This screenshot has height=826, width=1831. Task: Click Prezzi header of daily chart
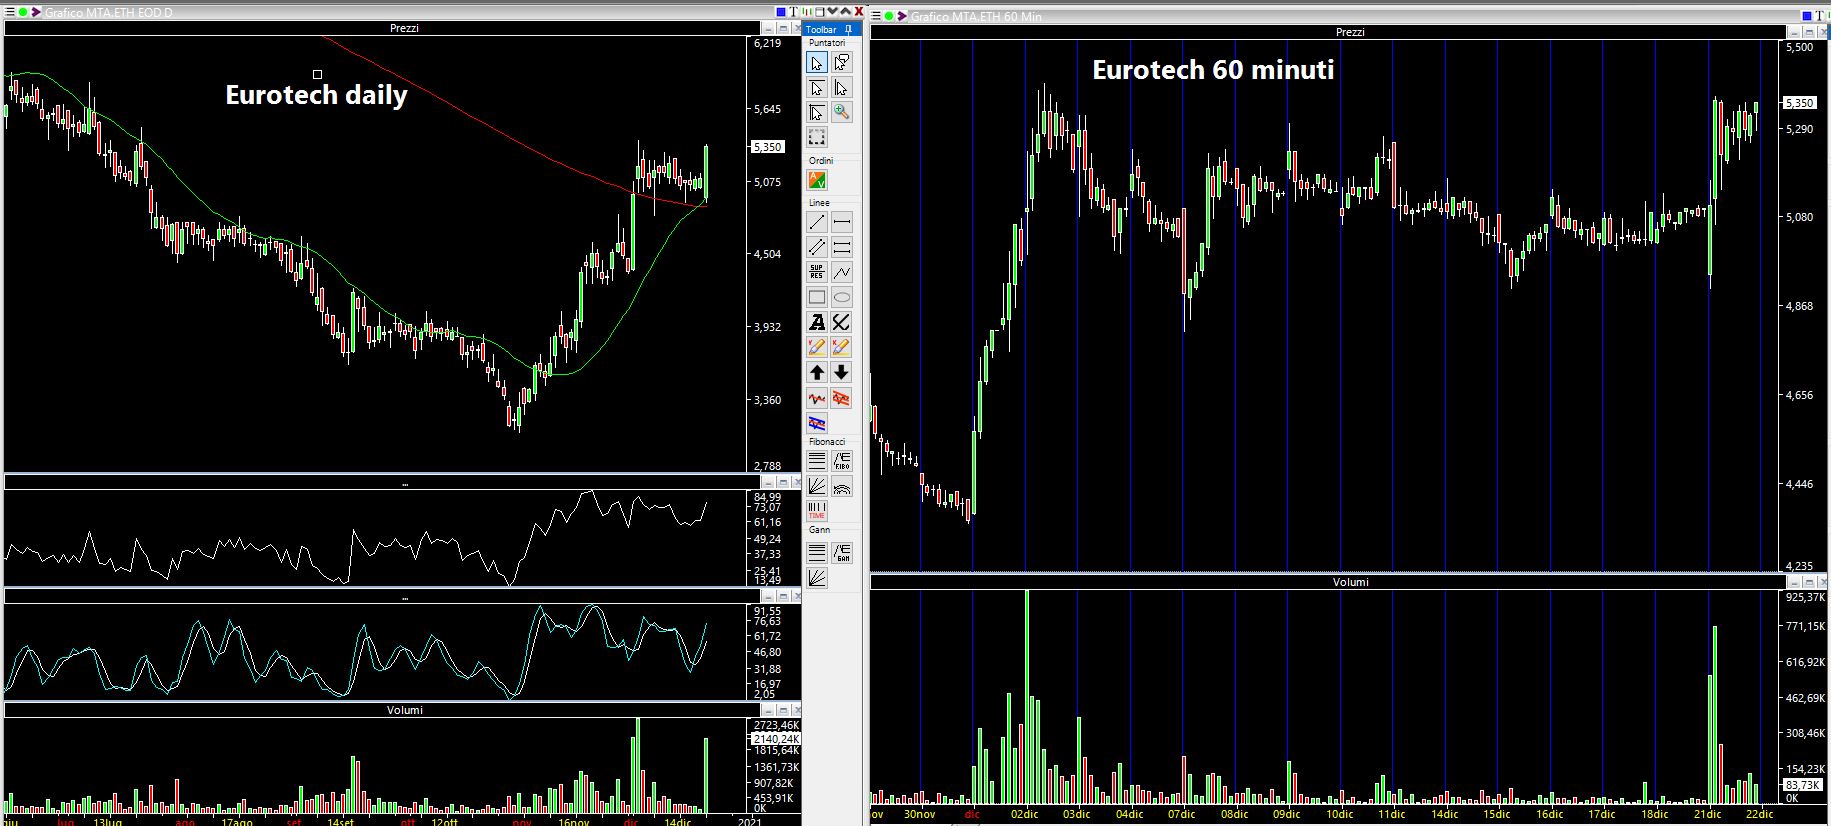404,28
